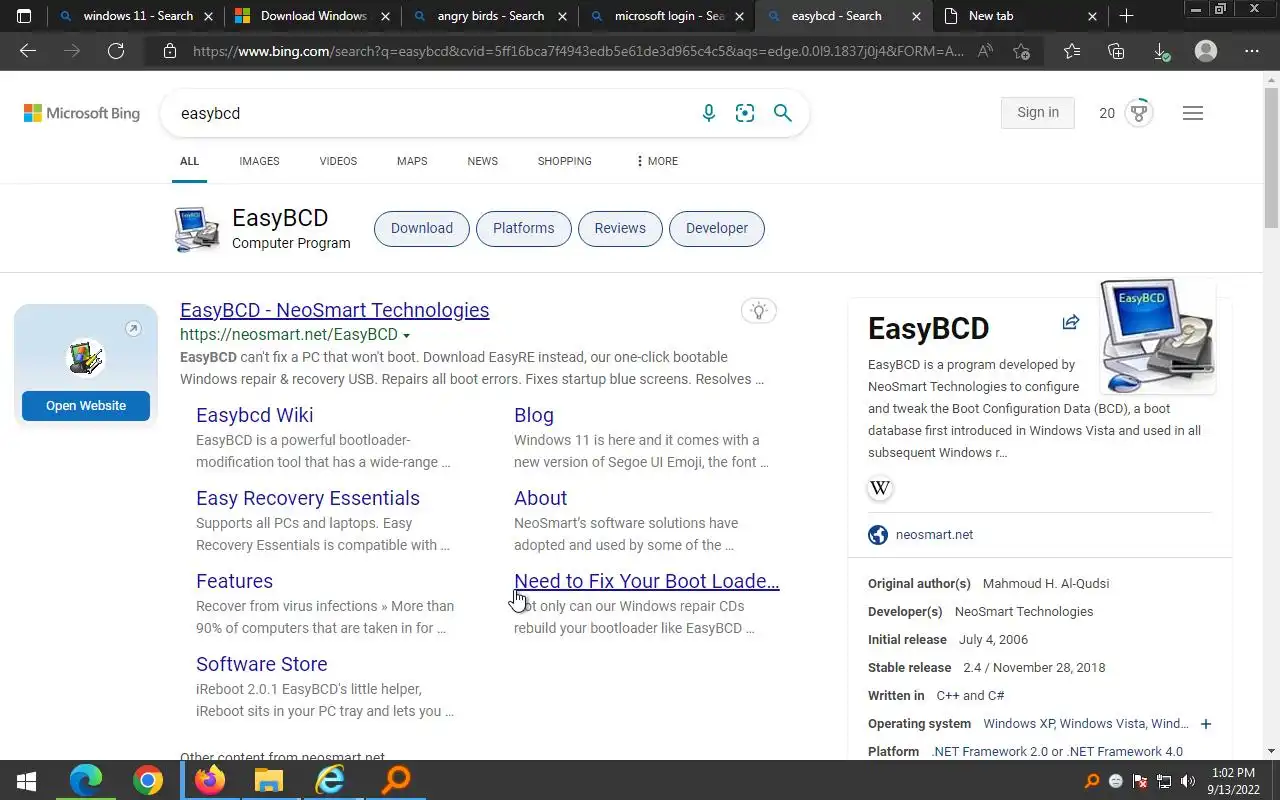Search by voice using microphone icon
Viewport: 1280px width, 800px height.
pos(709,113)
